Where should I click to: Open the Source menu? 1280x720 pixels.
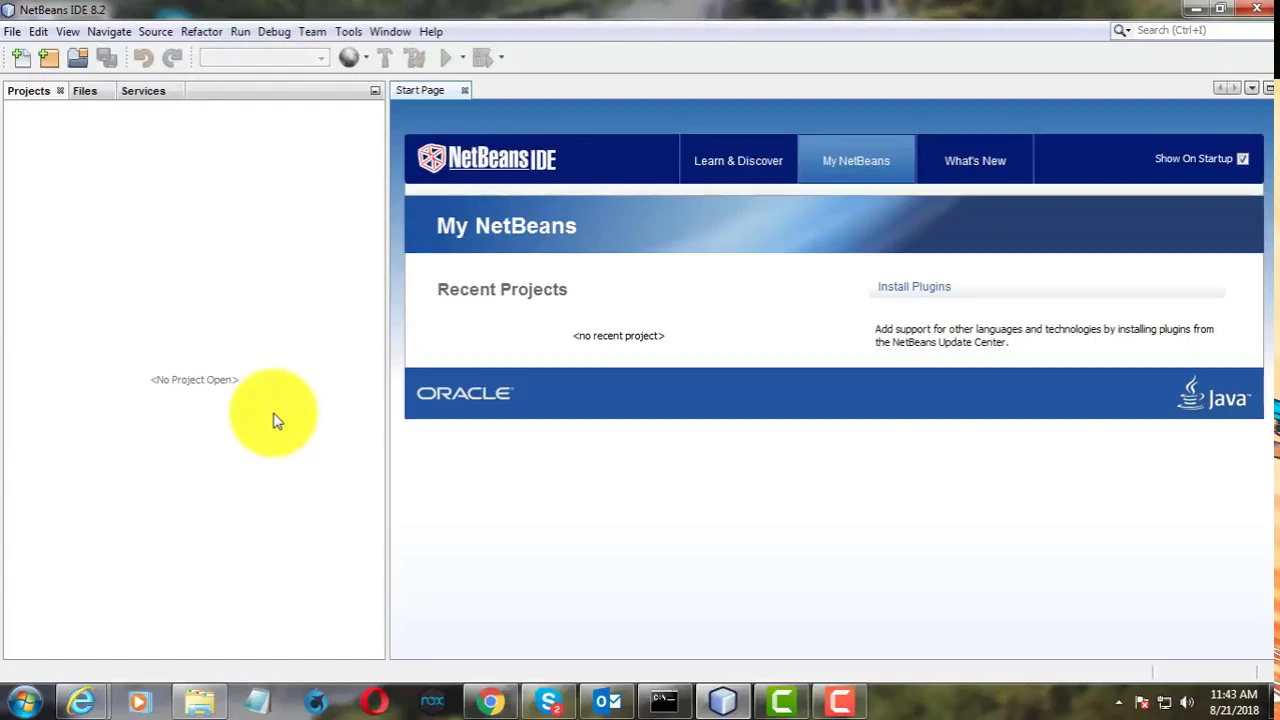[155, 31]
